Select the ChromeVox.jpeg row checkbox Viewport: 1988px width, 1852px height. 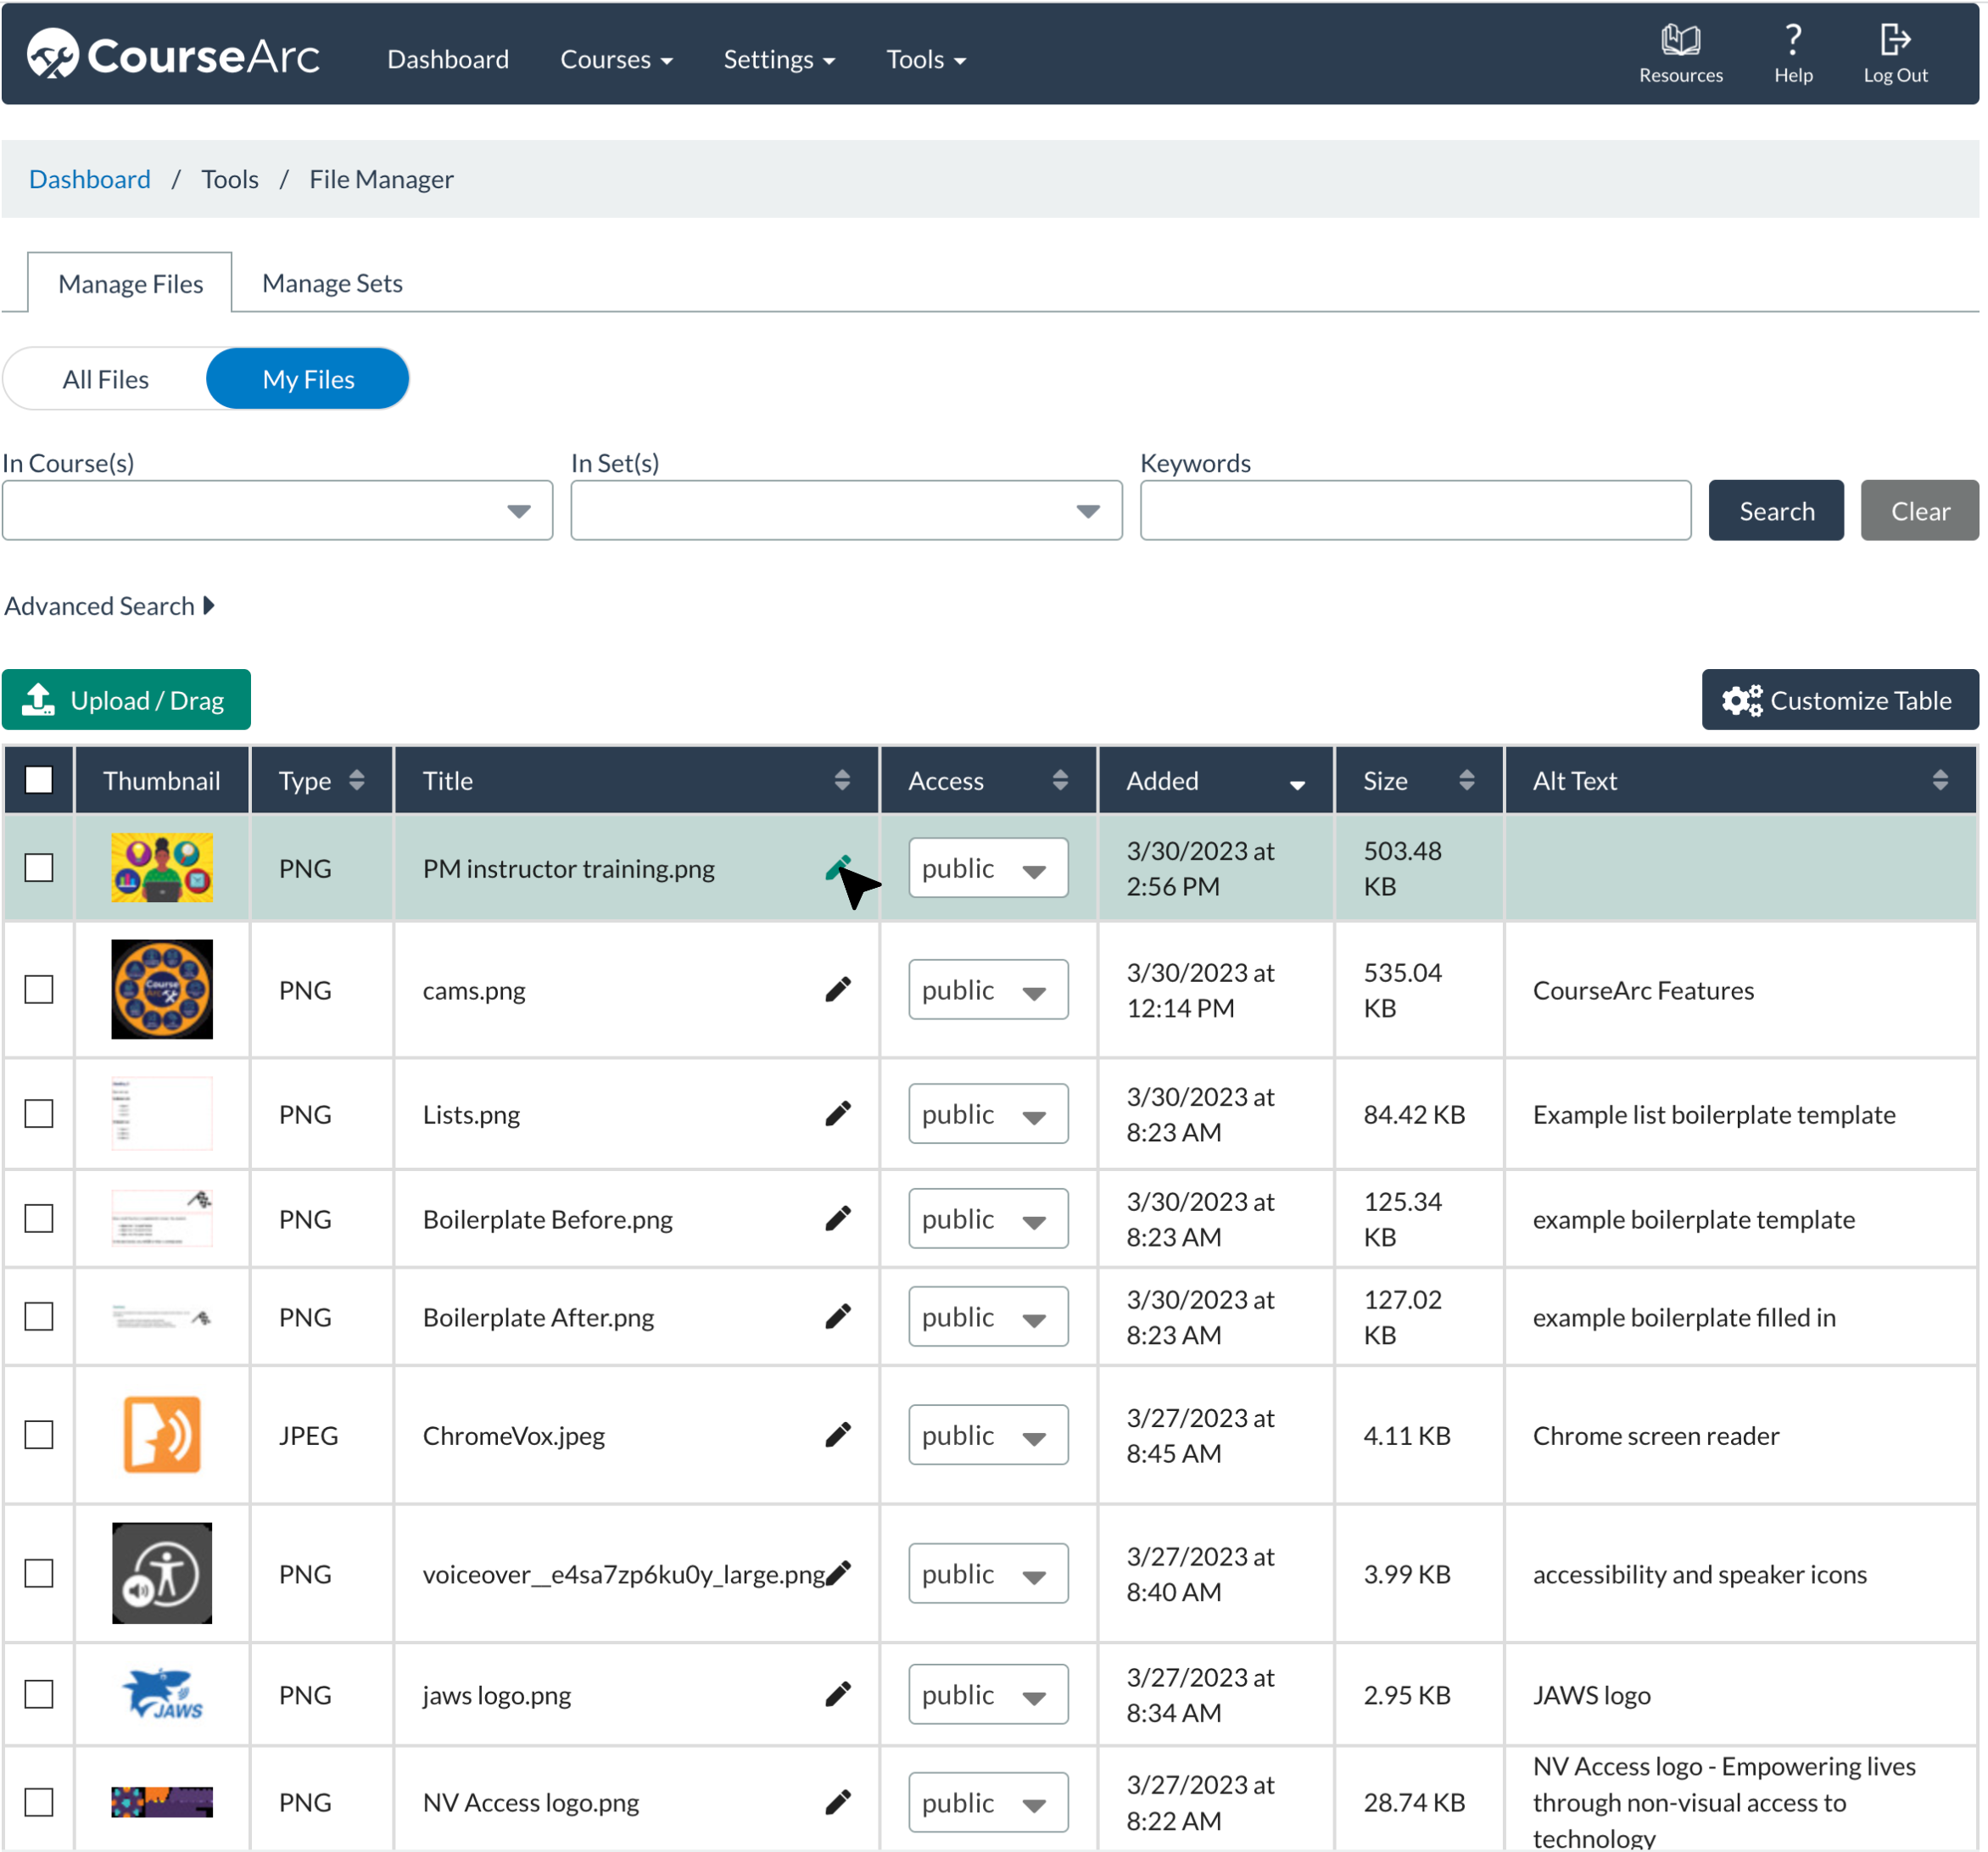[x=39, y=1434]
